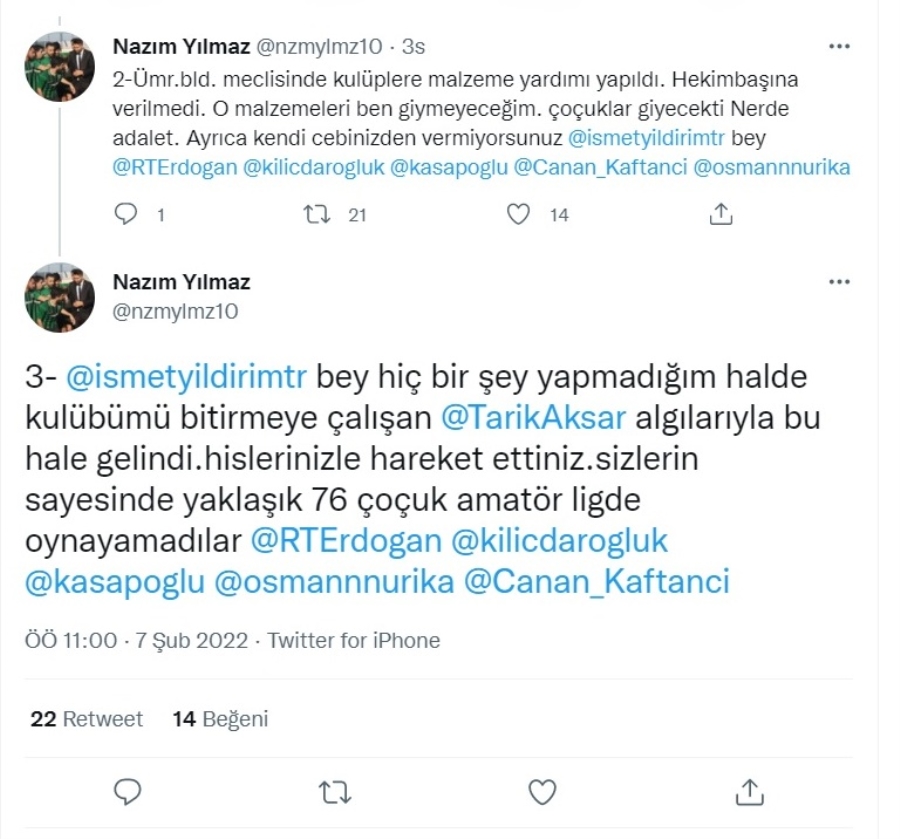Open more options menu on first tweet
The width and height of the screenshot is (900, 839).
(839, 46)
